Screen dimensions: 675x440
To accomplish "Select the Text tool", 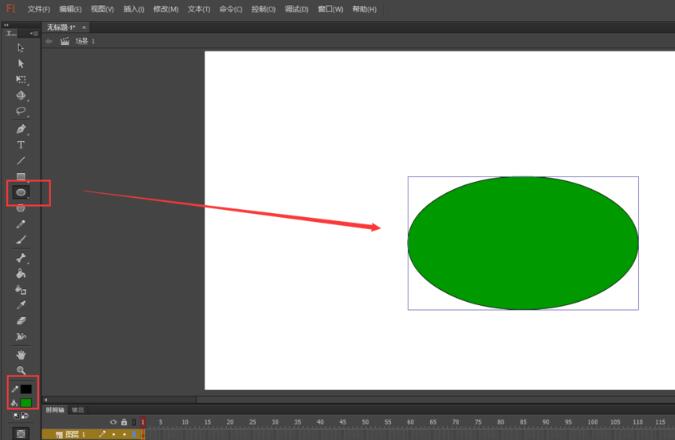I will [x=21, y=145].
